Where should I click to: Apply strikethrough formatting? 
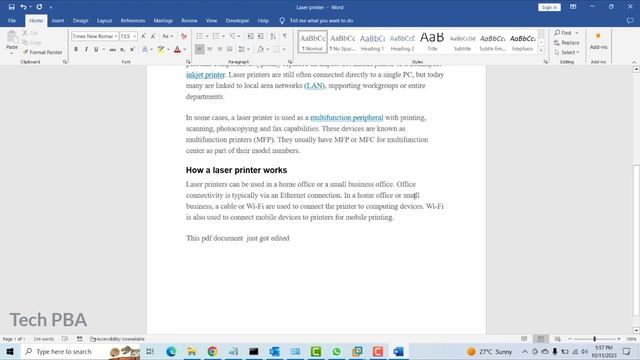(112, 49)
